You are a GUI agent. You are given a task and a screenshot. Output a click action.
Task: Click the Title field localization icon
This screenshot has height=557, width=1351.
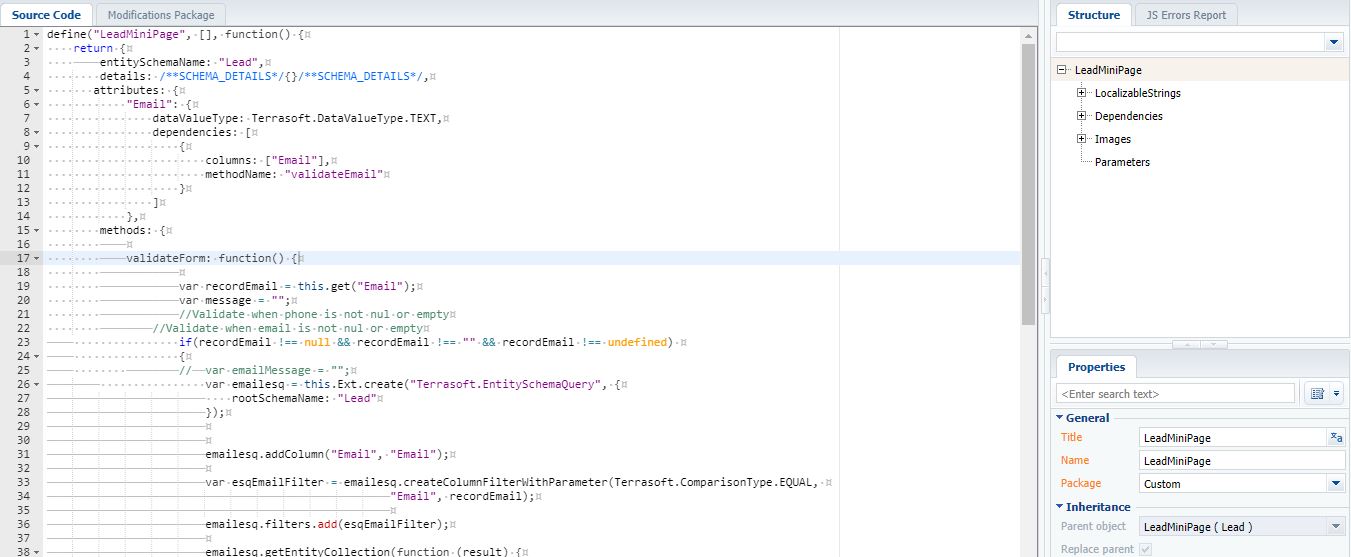coord(1336,438)
